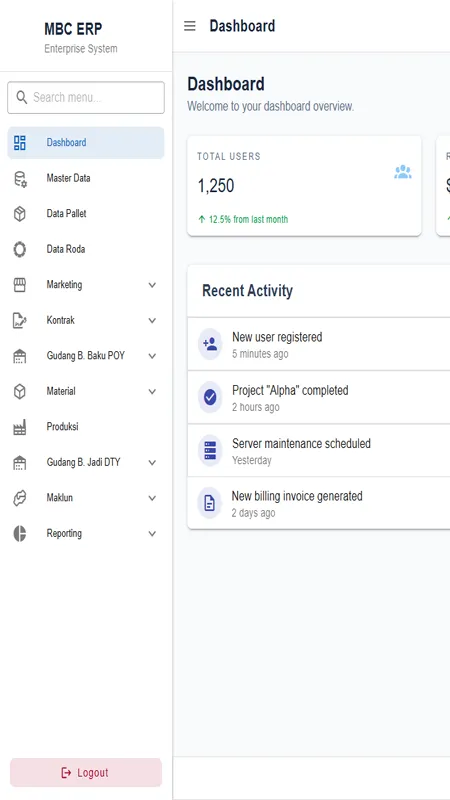450x800 pixels.
Task: Expand the Marketing submenu chevron
Action: 152,285
